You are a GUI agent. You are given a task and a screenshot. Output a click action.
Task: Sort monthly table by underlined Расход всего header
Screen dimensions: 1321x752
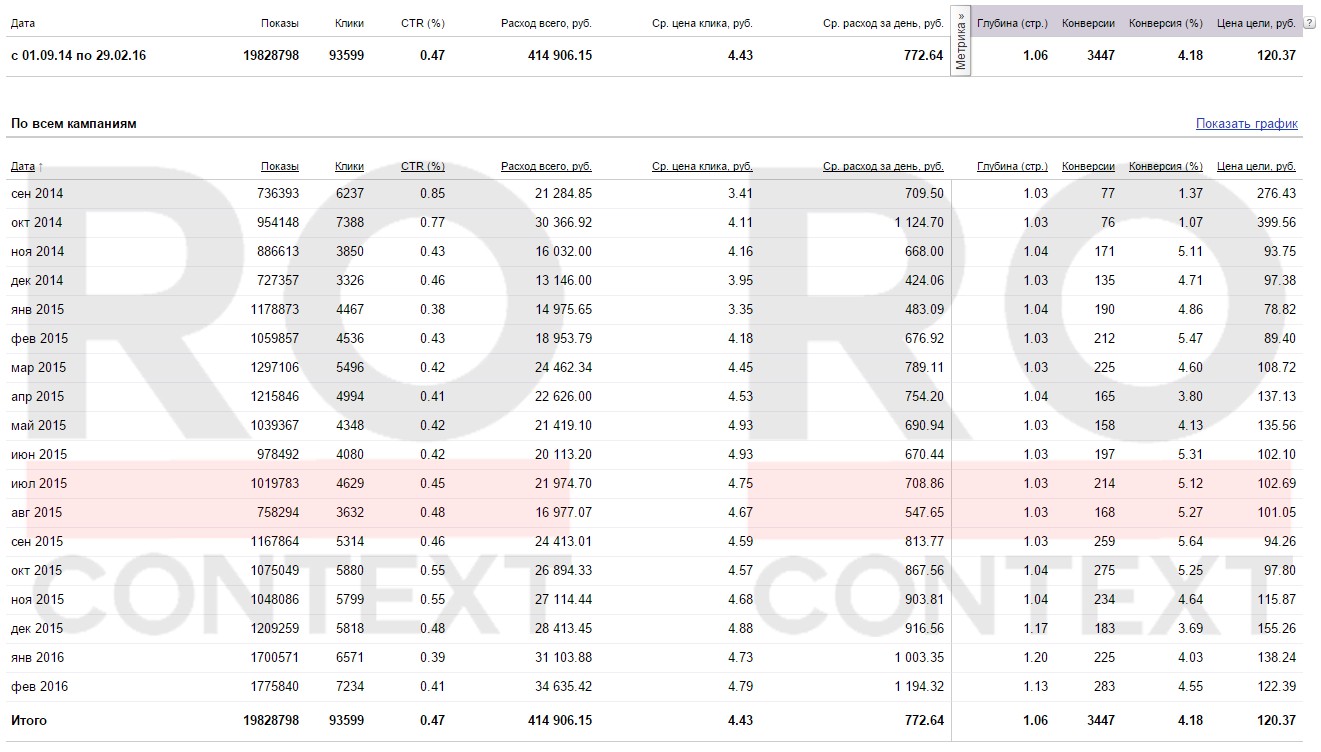click(x=546, y=167)
